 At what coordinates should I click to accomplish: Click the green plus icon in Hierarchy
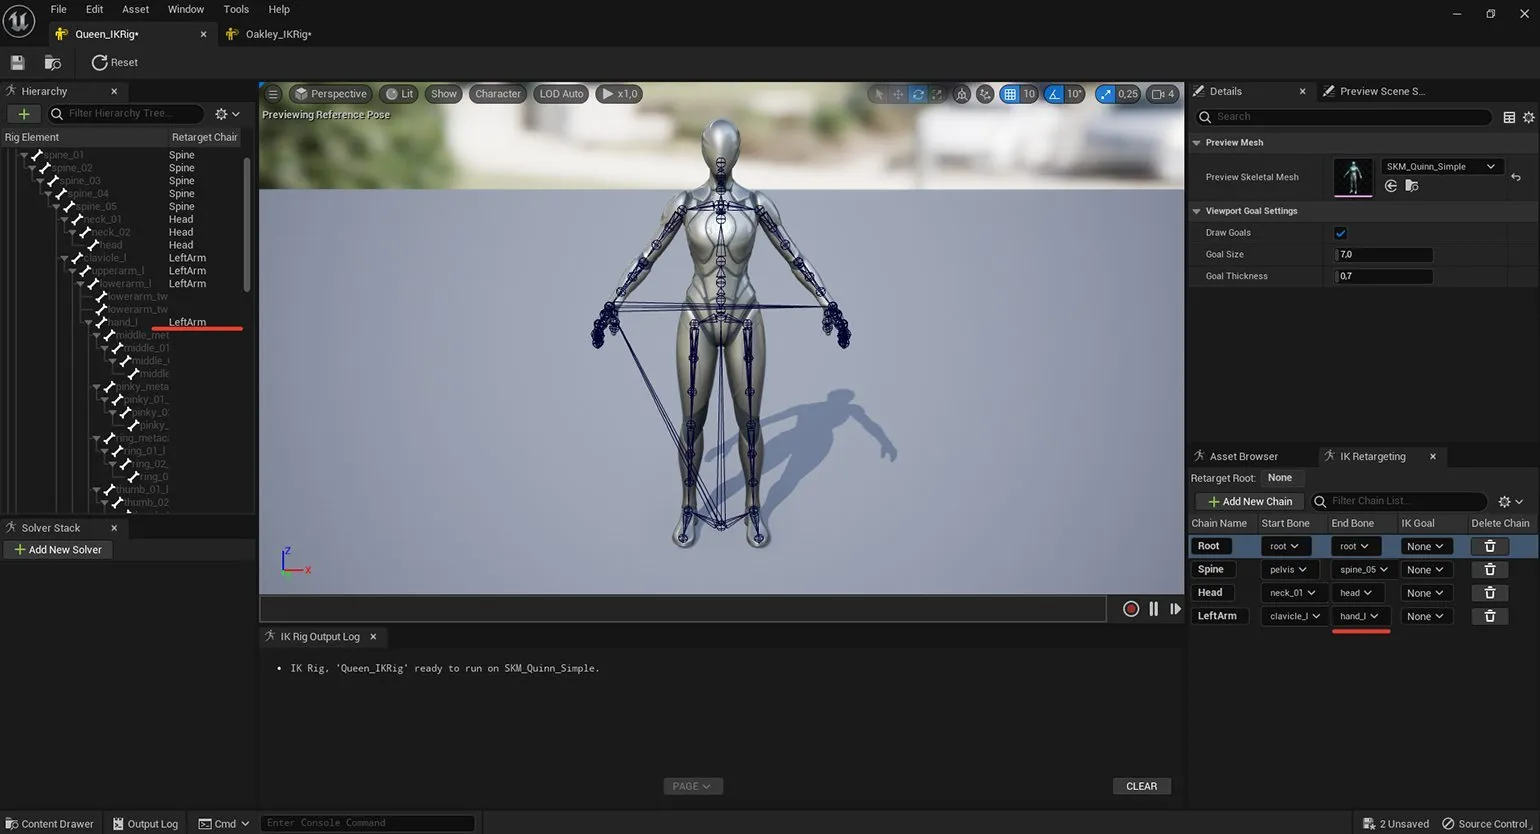(x=24, y=114)
